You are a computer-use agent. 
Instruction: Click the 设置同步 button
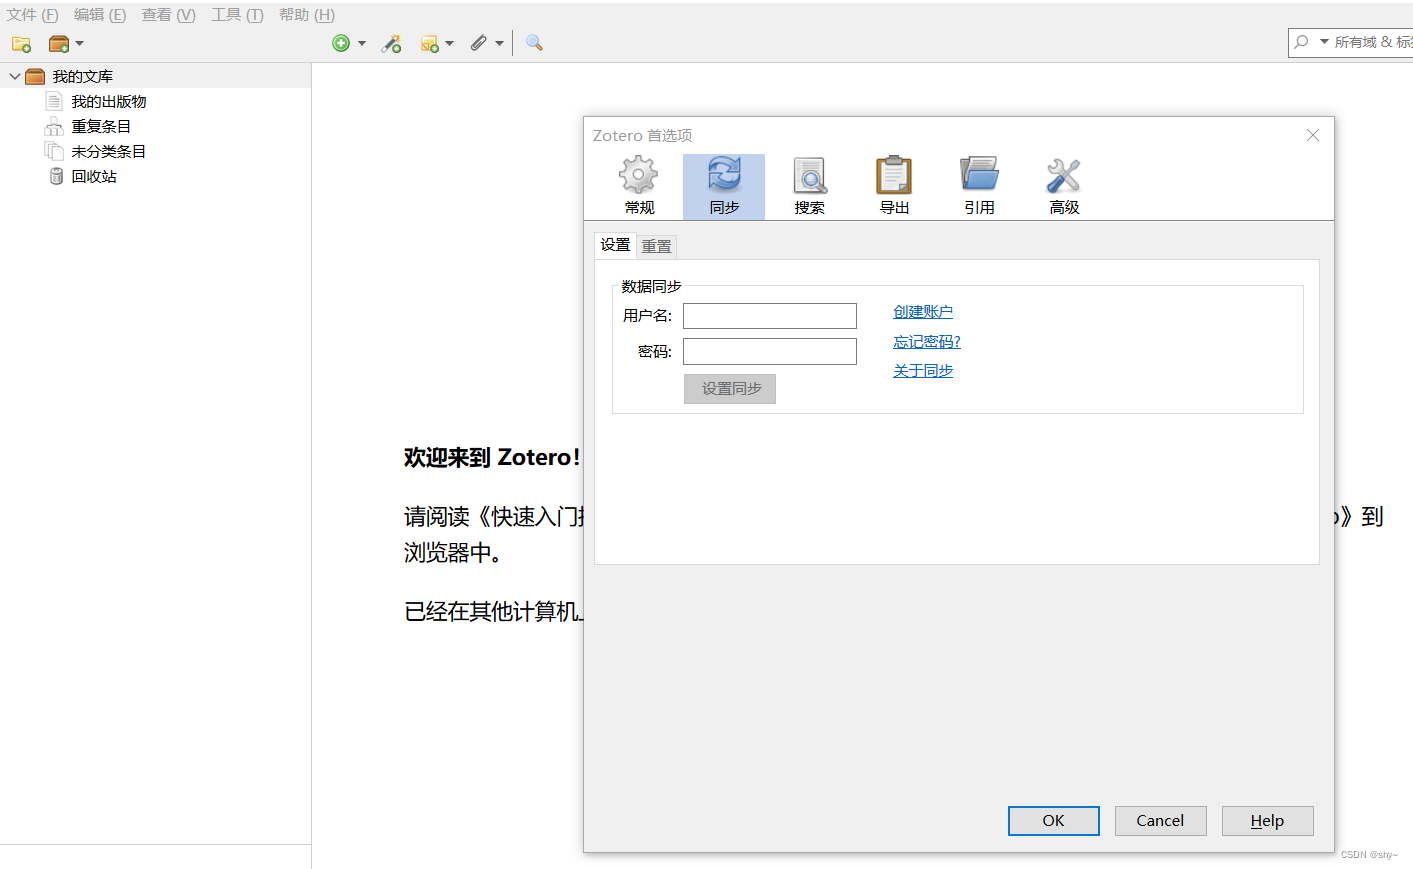coord(730,389)
